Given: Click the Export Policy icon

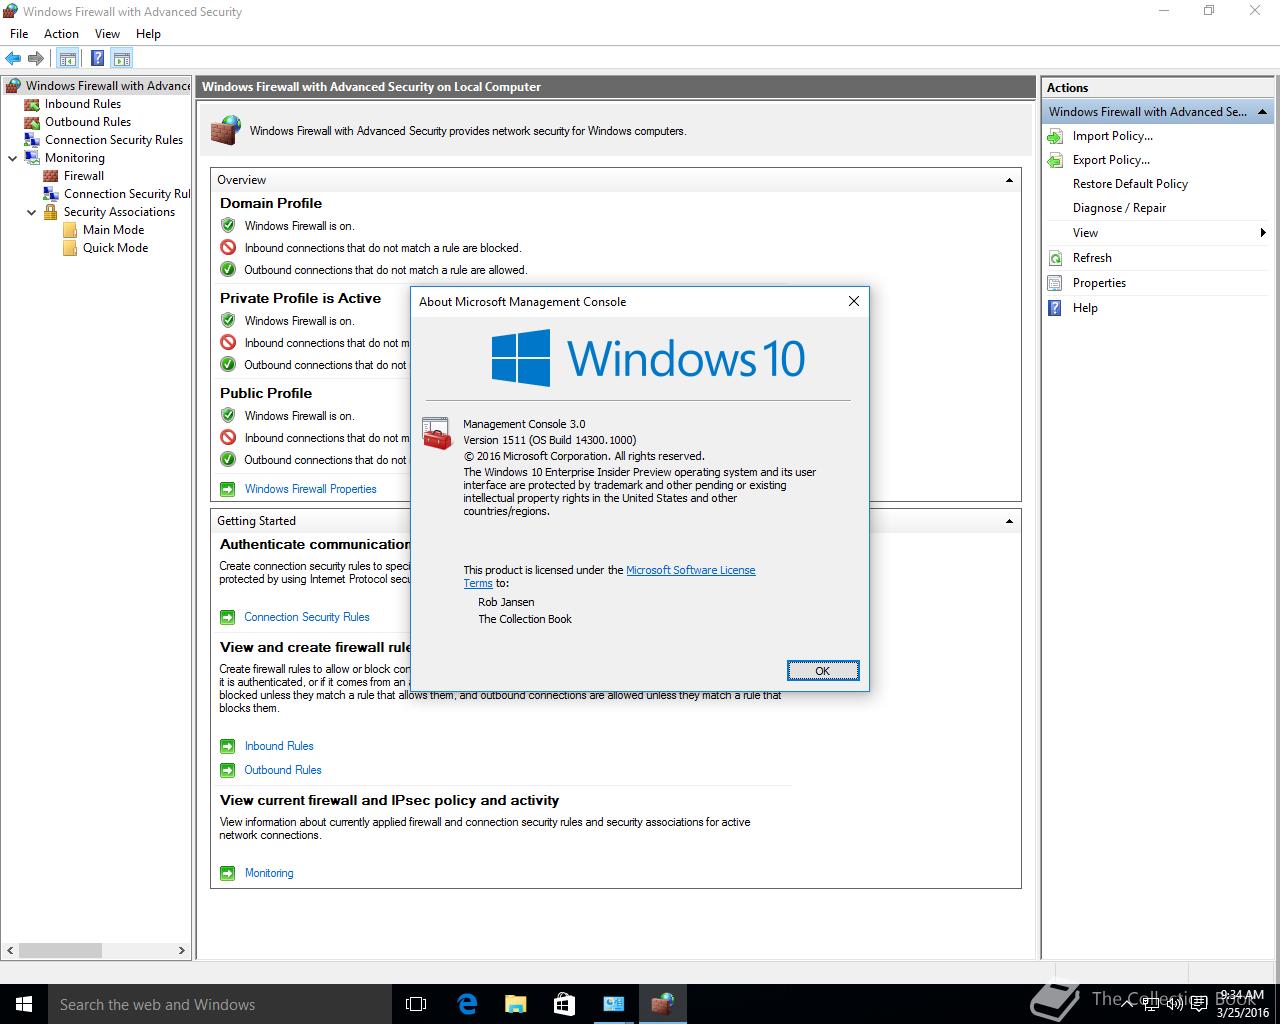Looking at the screenshot, I should click(1055, 160).
